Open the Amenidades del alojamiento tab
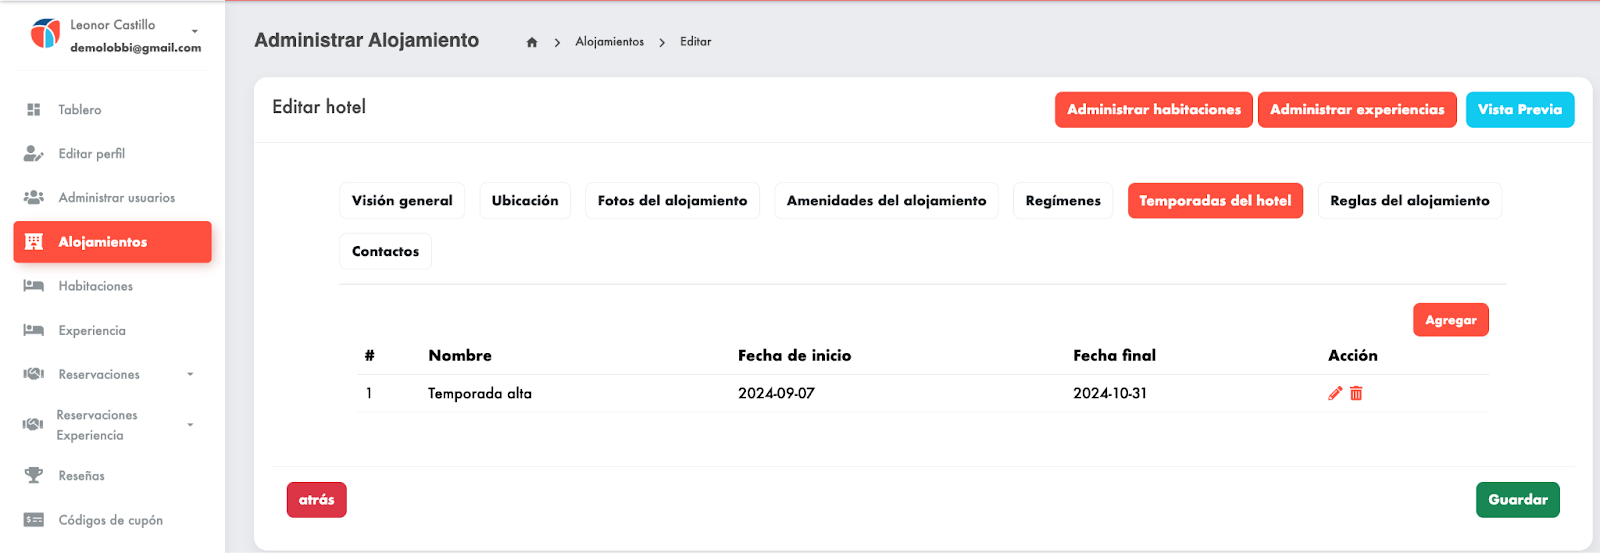 [x=886, y=200]
